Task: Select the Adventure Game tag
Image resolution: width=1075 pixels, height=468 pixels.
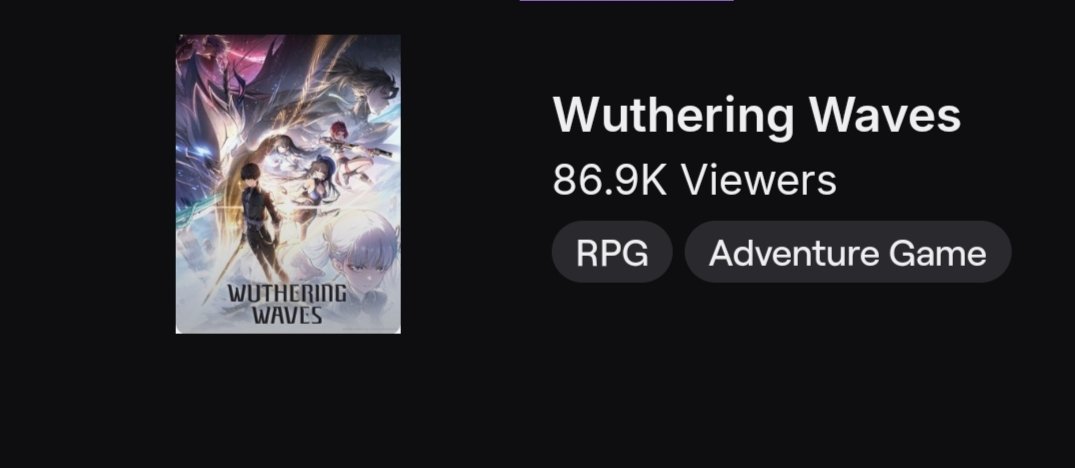Action: coord(847,251)
